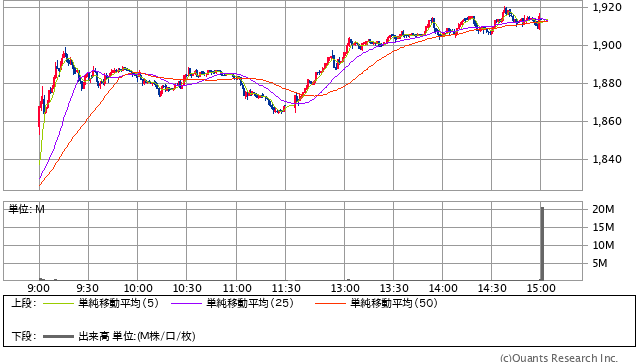This screenshot has height=362, width=638.
Task: Click the 9:30 time axis label
Action: pos(88,288)
